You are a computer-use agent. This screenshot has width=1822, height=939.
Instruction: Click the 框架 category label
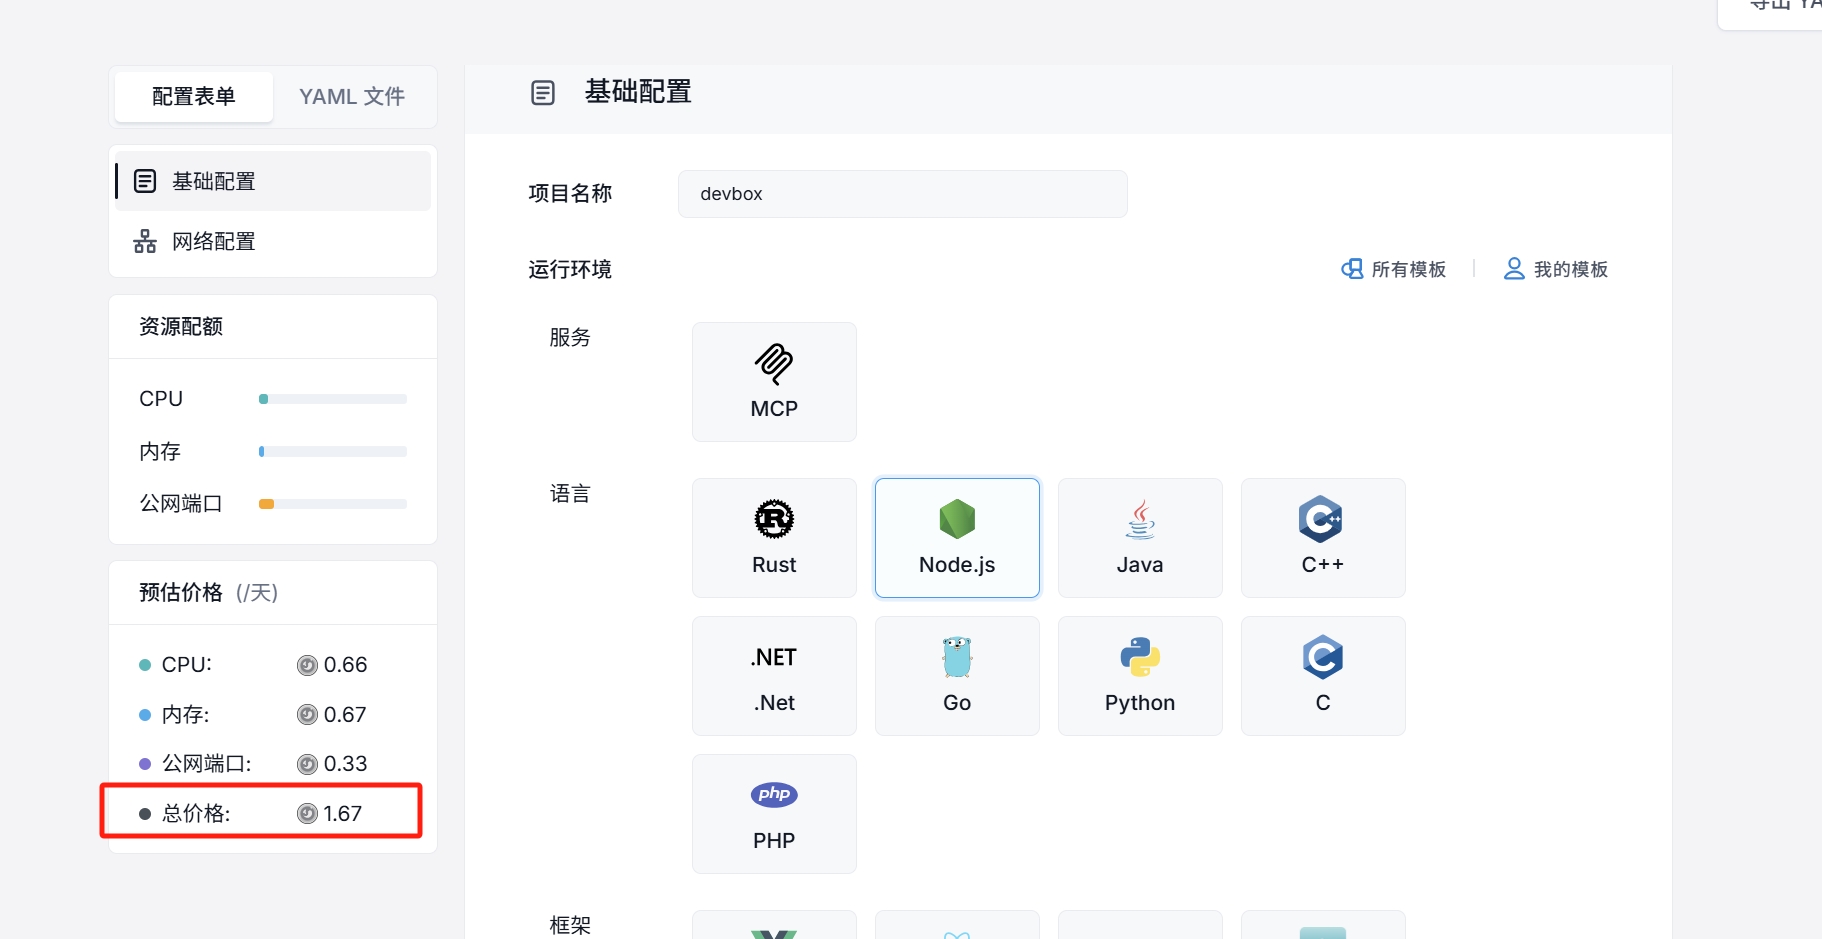coord(570,926)
